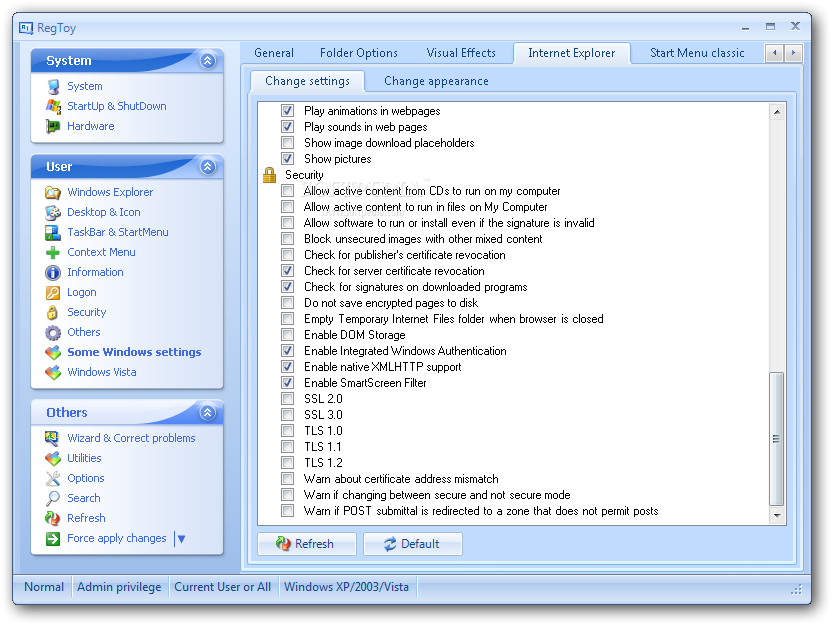Viewport: 832px width, 625px height.
Task: Open the Hardware link
Action: coord(91,126)
